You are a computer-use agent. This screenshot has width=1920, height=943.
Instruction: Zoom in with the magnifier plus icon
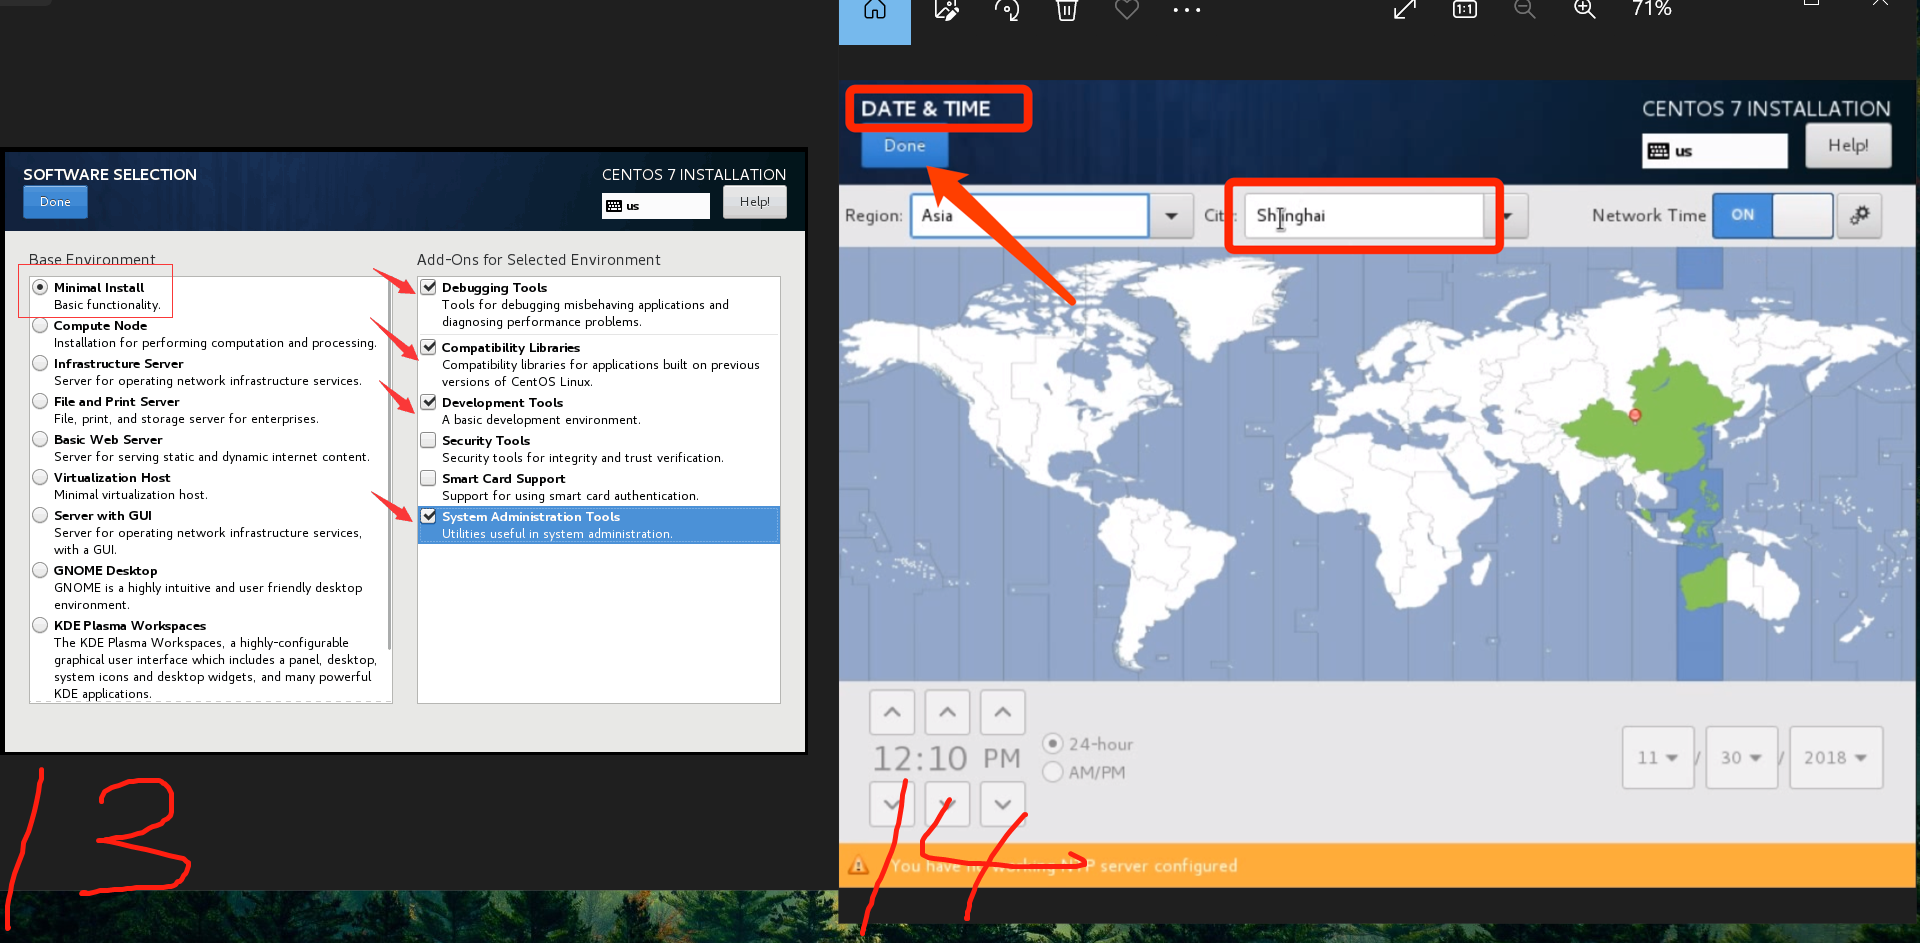(1585, 10)
